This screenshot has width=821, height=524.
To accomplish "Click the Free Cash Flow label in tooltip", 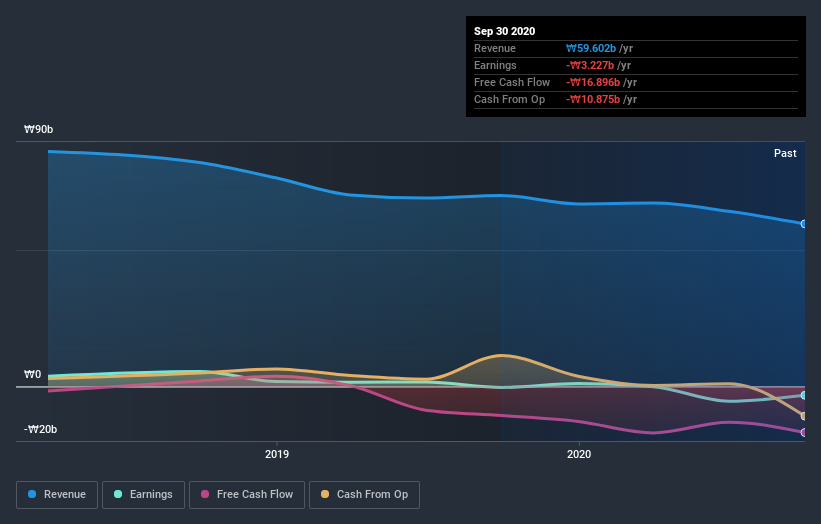I will pos(512,82).
